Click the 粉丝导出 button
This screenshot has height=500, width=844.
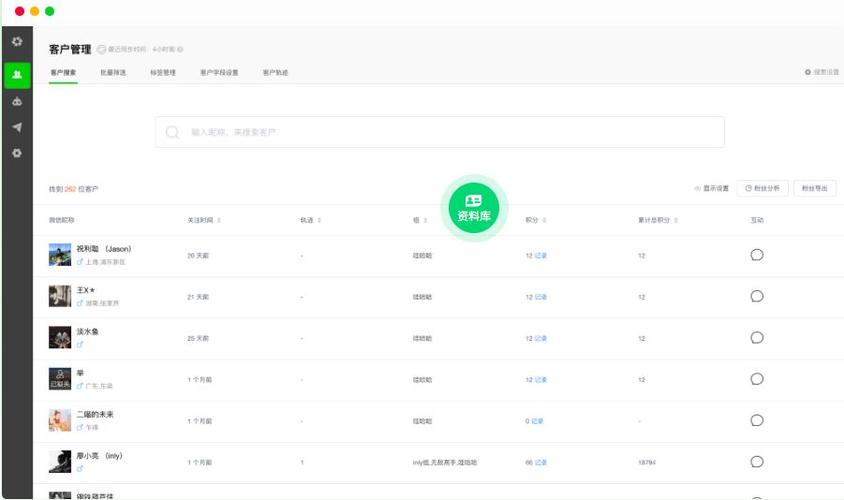[x=815, y=188]
